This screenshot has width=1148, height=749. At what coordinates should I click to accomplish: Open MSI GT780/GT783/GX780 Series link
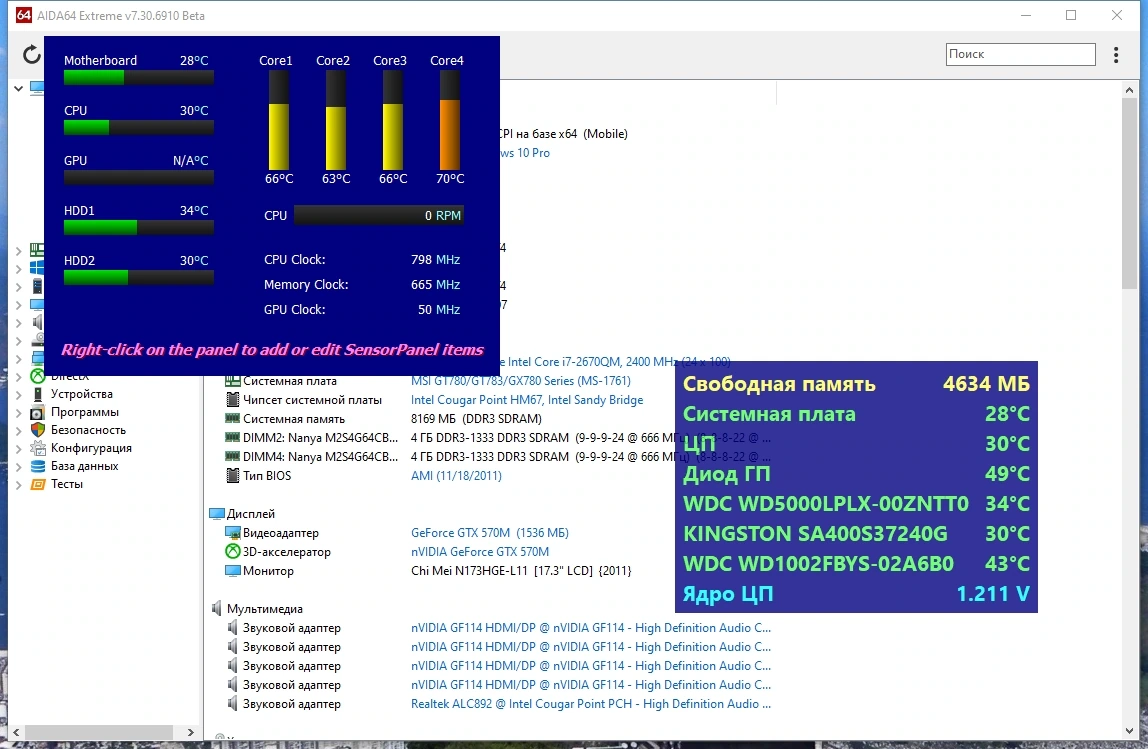click(x=521, y=381)
